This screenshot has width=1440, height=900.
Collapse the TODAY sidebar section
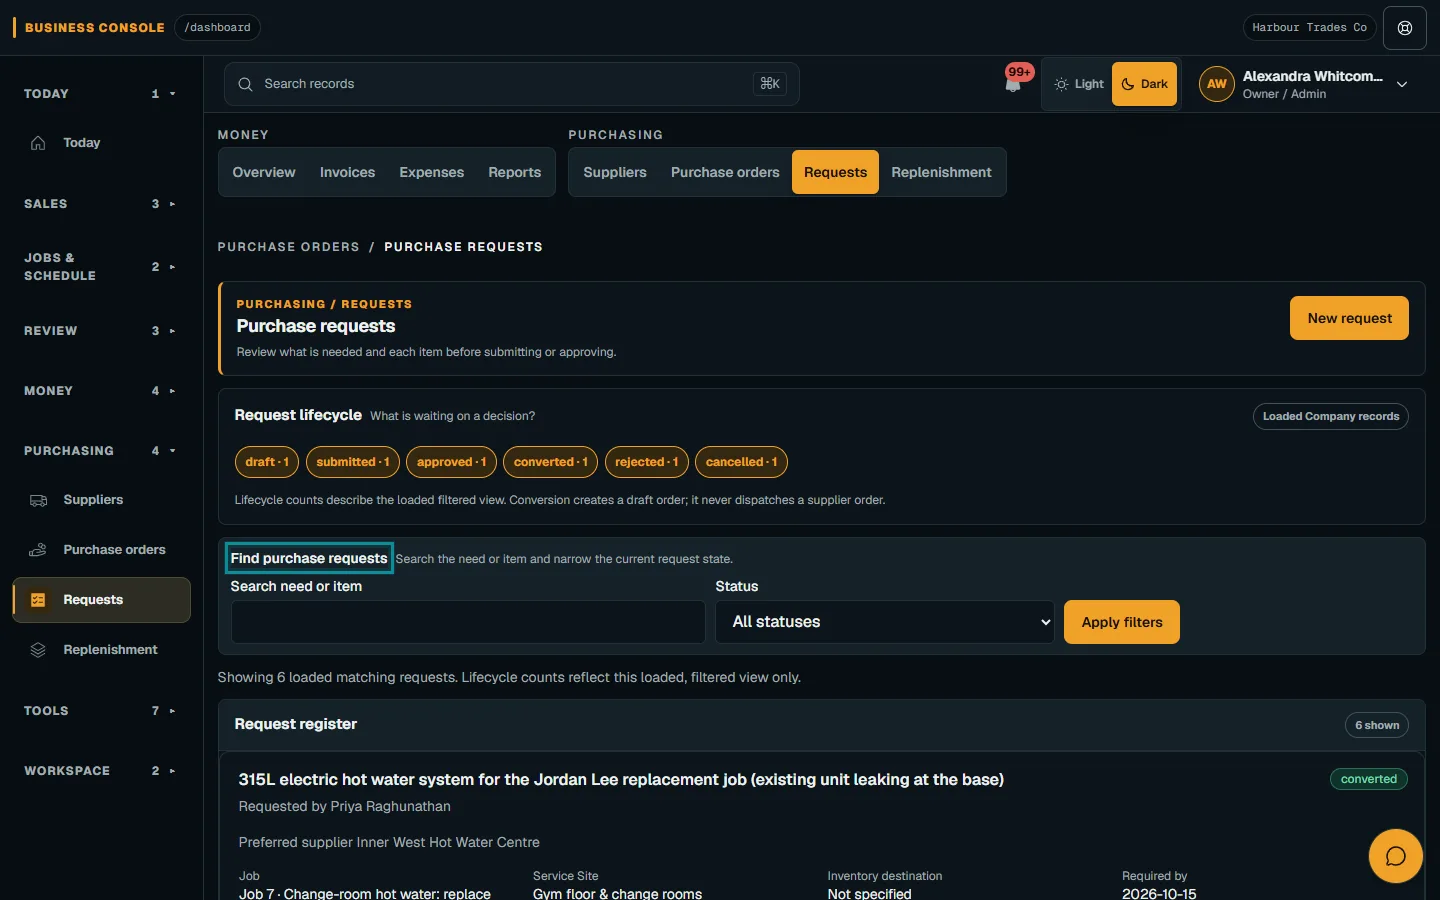click(x=100, y=94)
